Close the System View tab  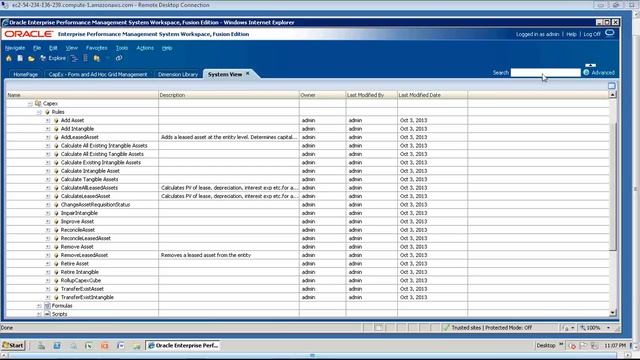(x=247, y=74)
